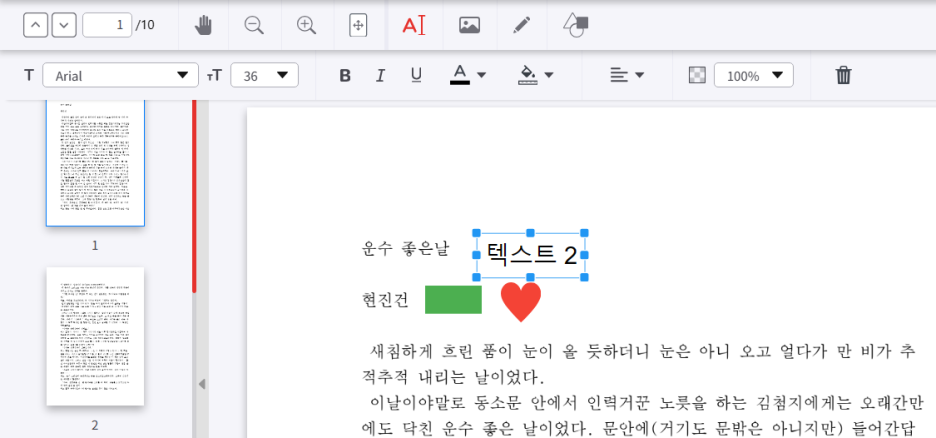The width and height of the screenshot is (936, 438).
Task: Select the '텍스트 2' text box
Action: coord(530,255)
